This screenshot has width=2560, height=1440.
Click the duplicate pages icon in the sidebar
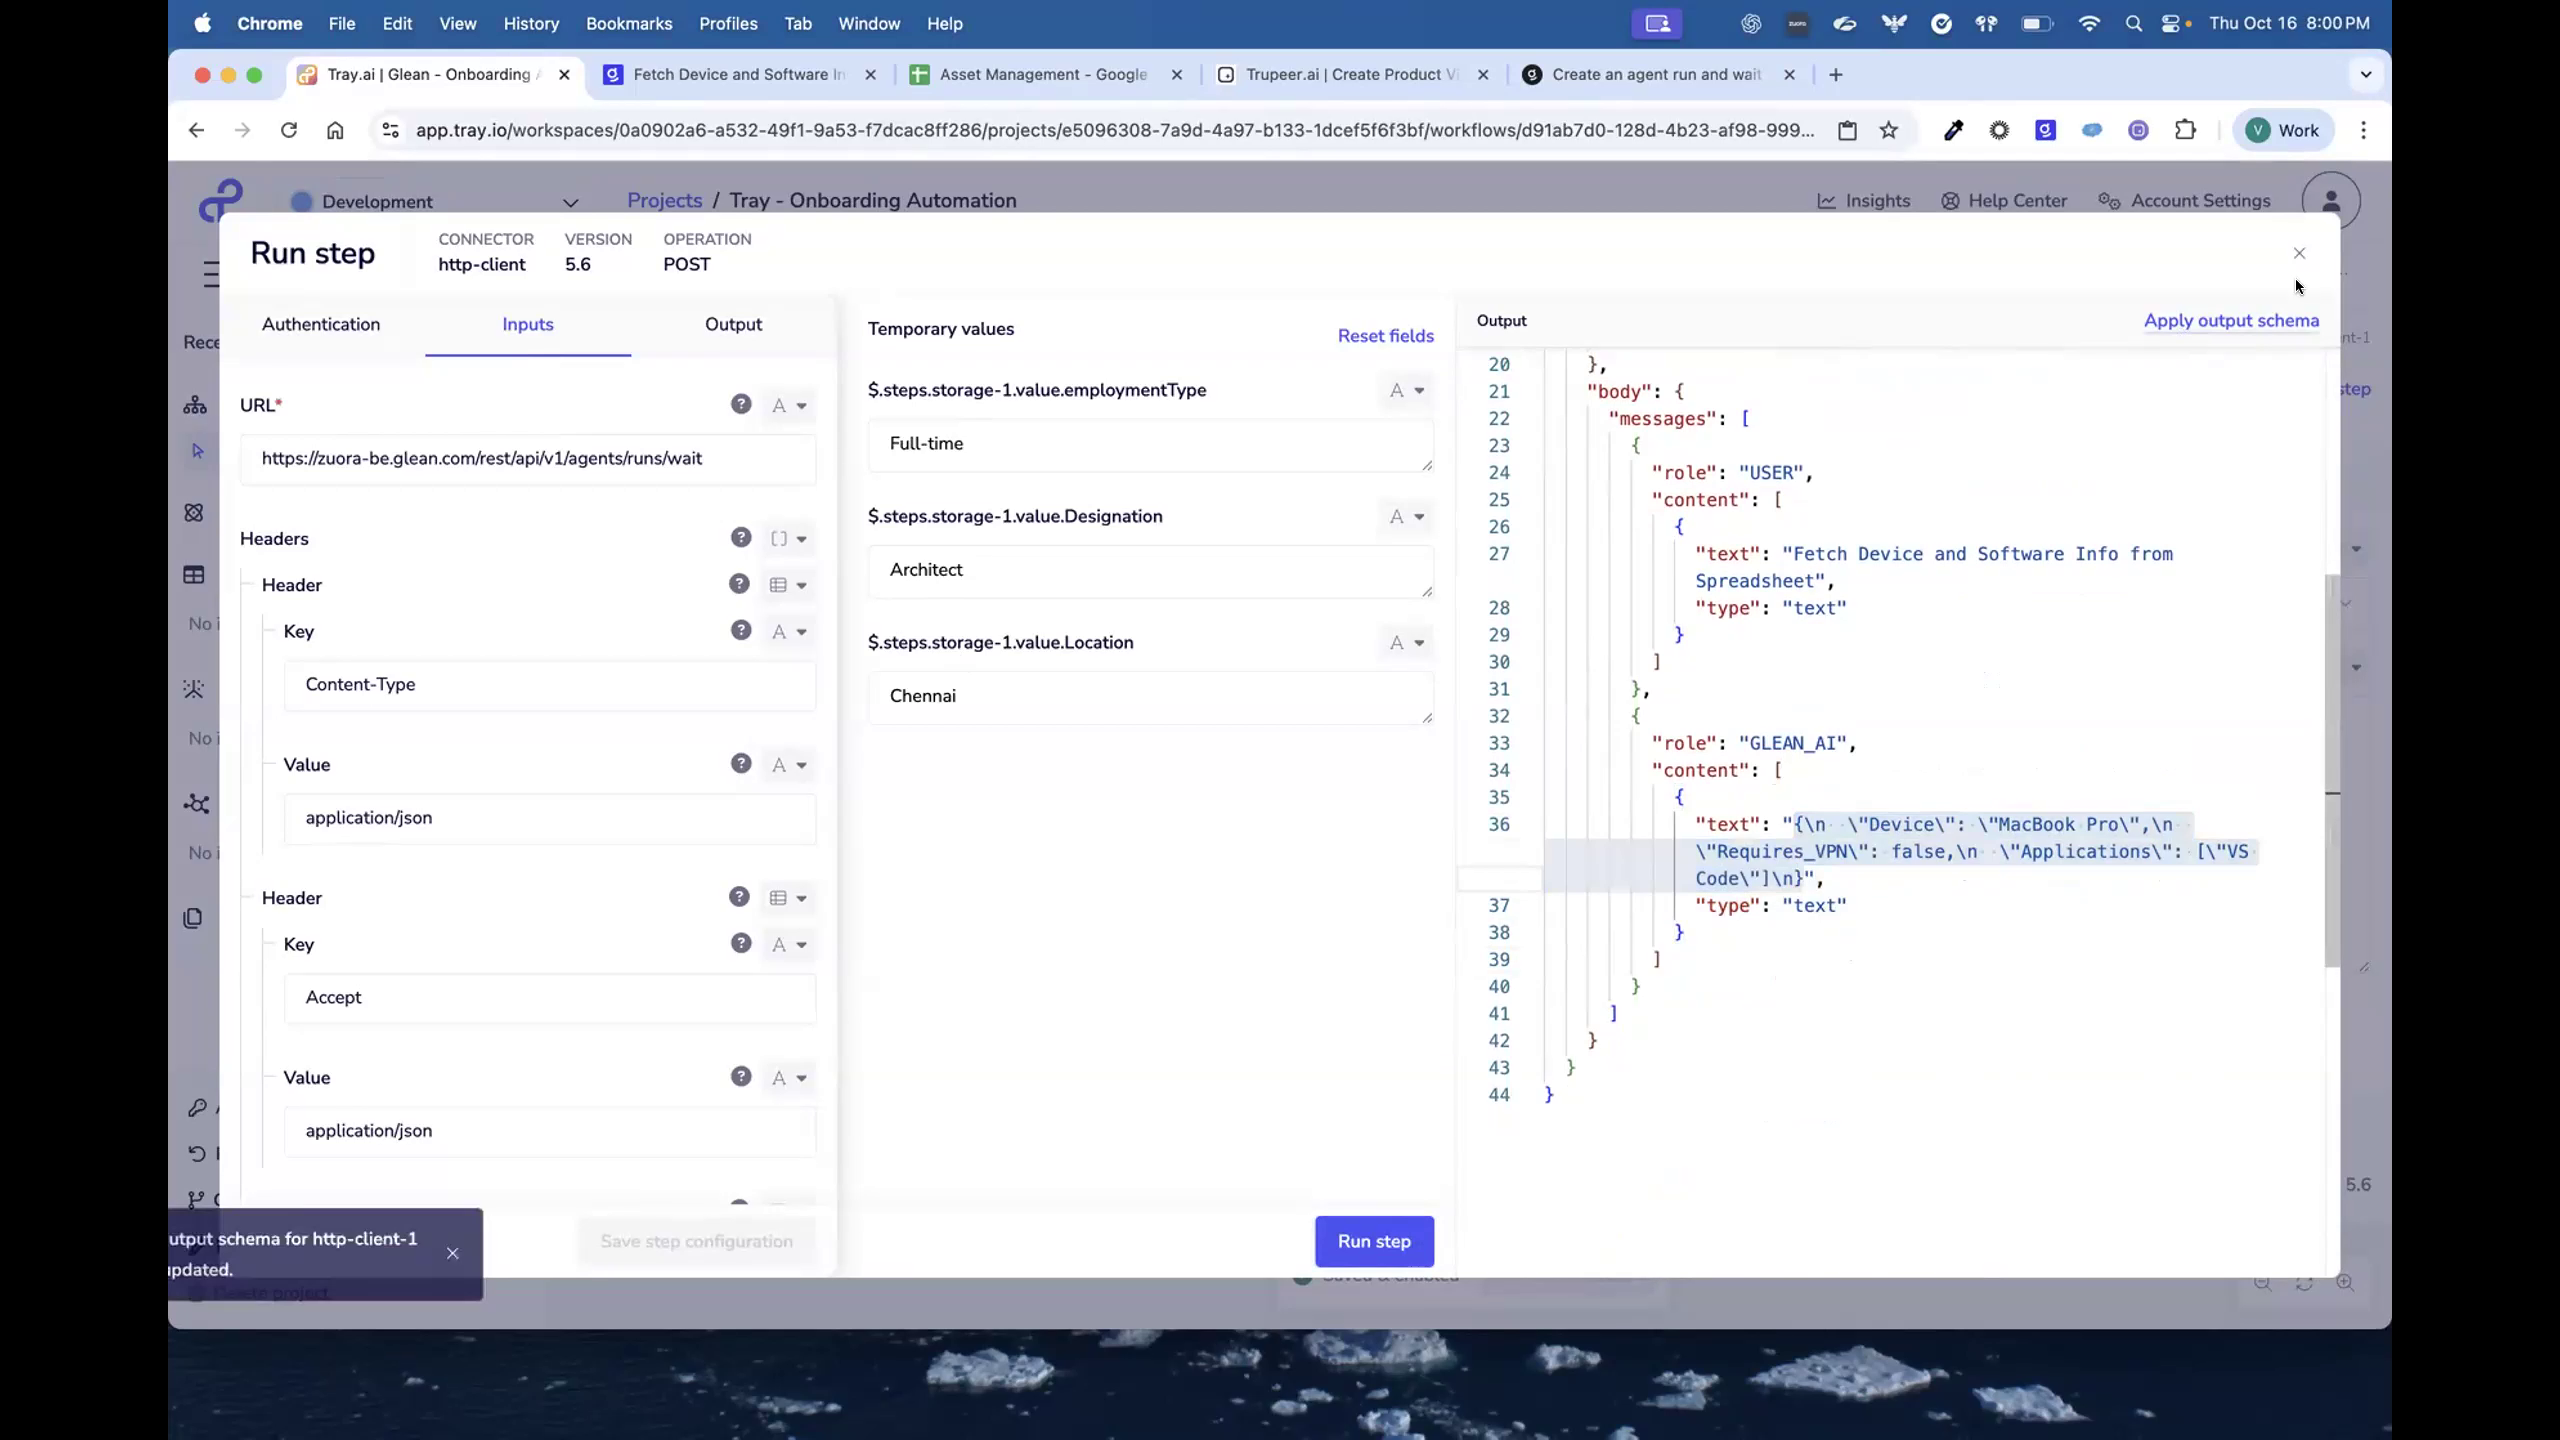(x=194, y=917)
